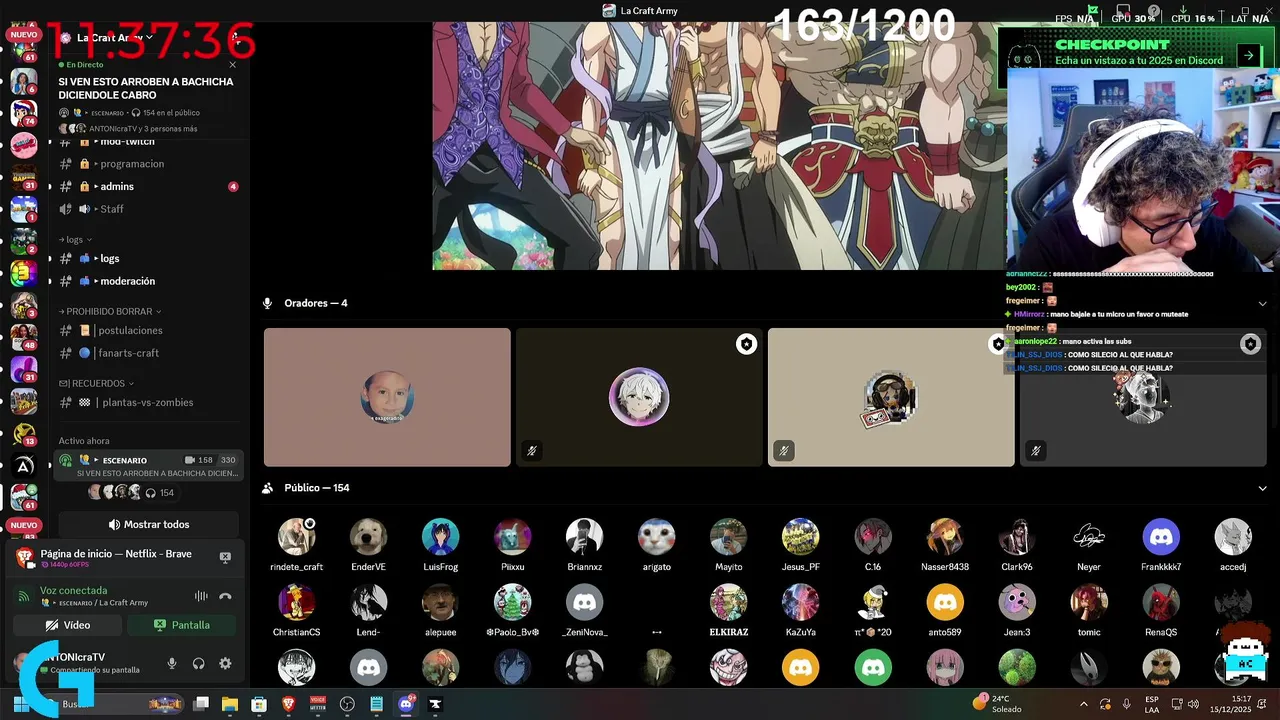1280x720 pixels.
Task: Disconnect from voice with hang-up icon
Action: coord(225,596)
